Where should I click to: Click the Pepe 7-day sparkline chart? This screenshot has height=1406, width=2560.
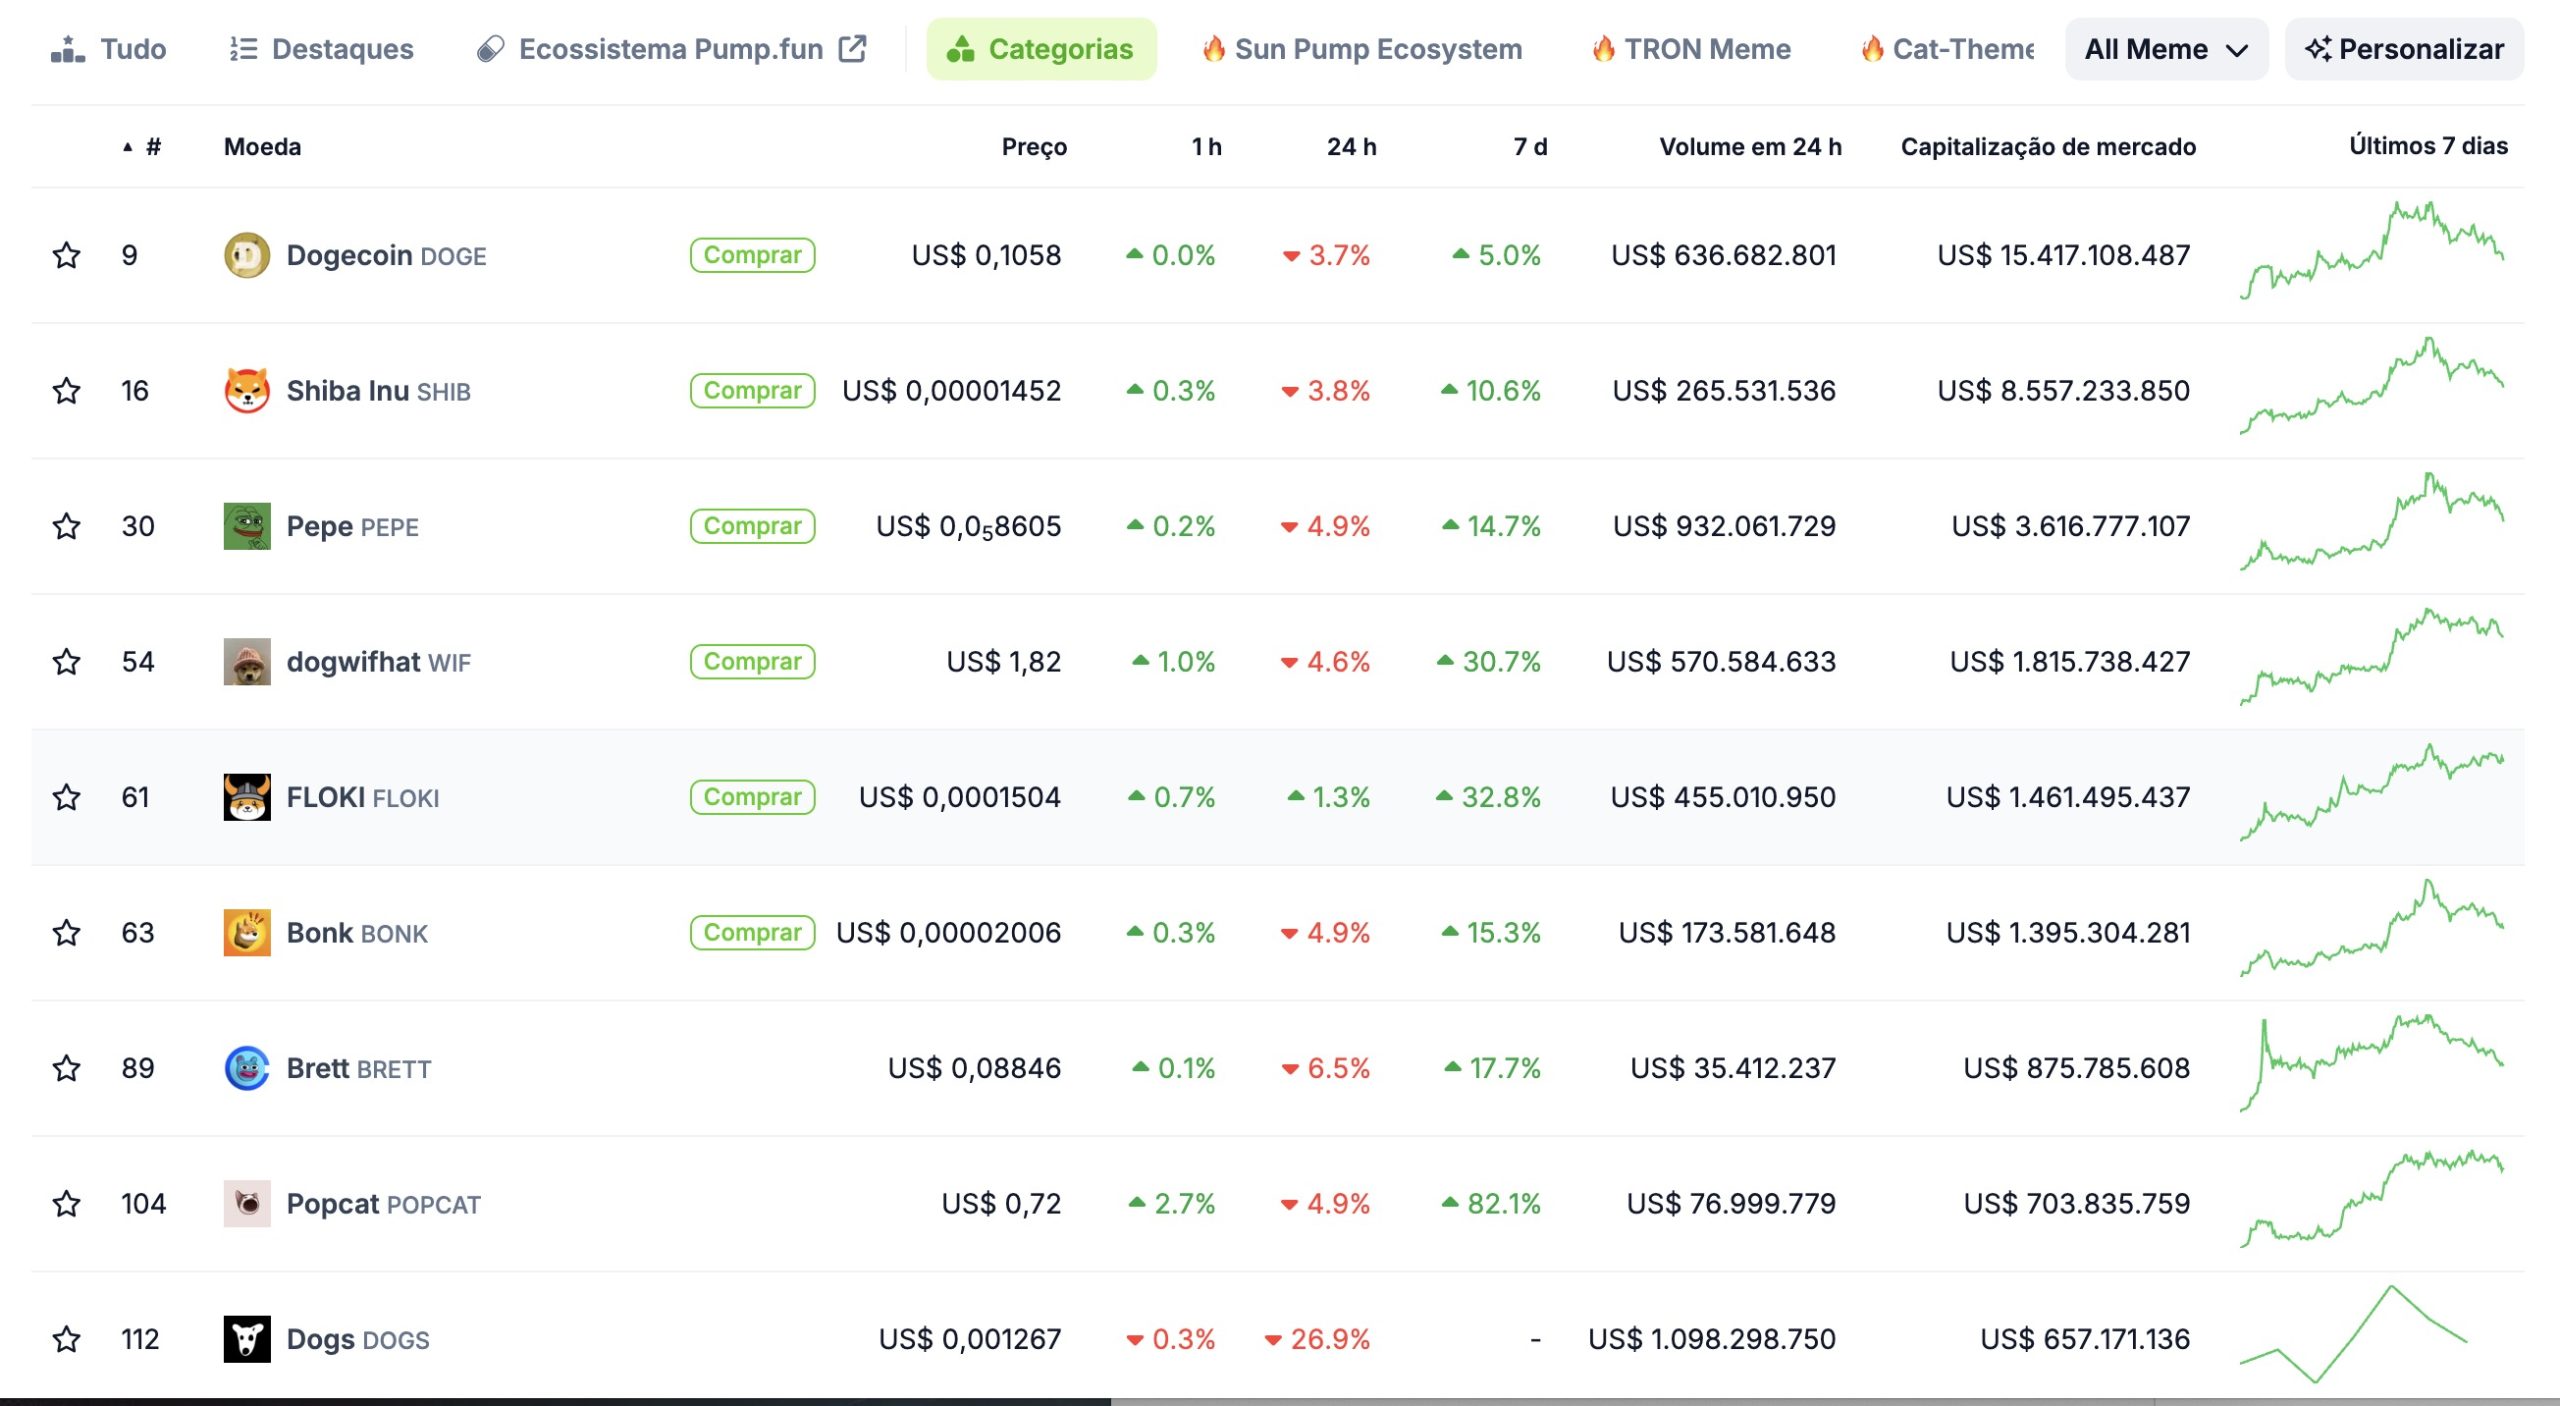click(x=2372, y=521)
